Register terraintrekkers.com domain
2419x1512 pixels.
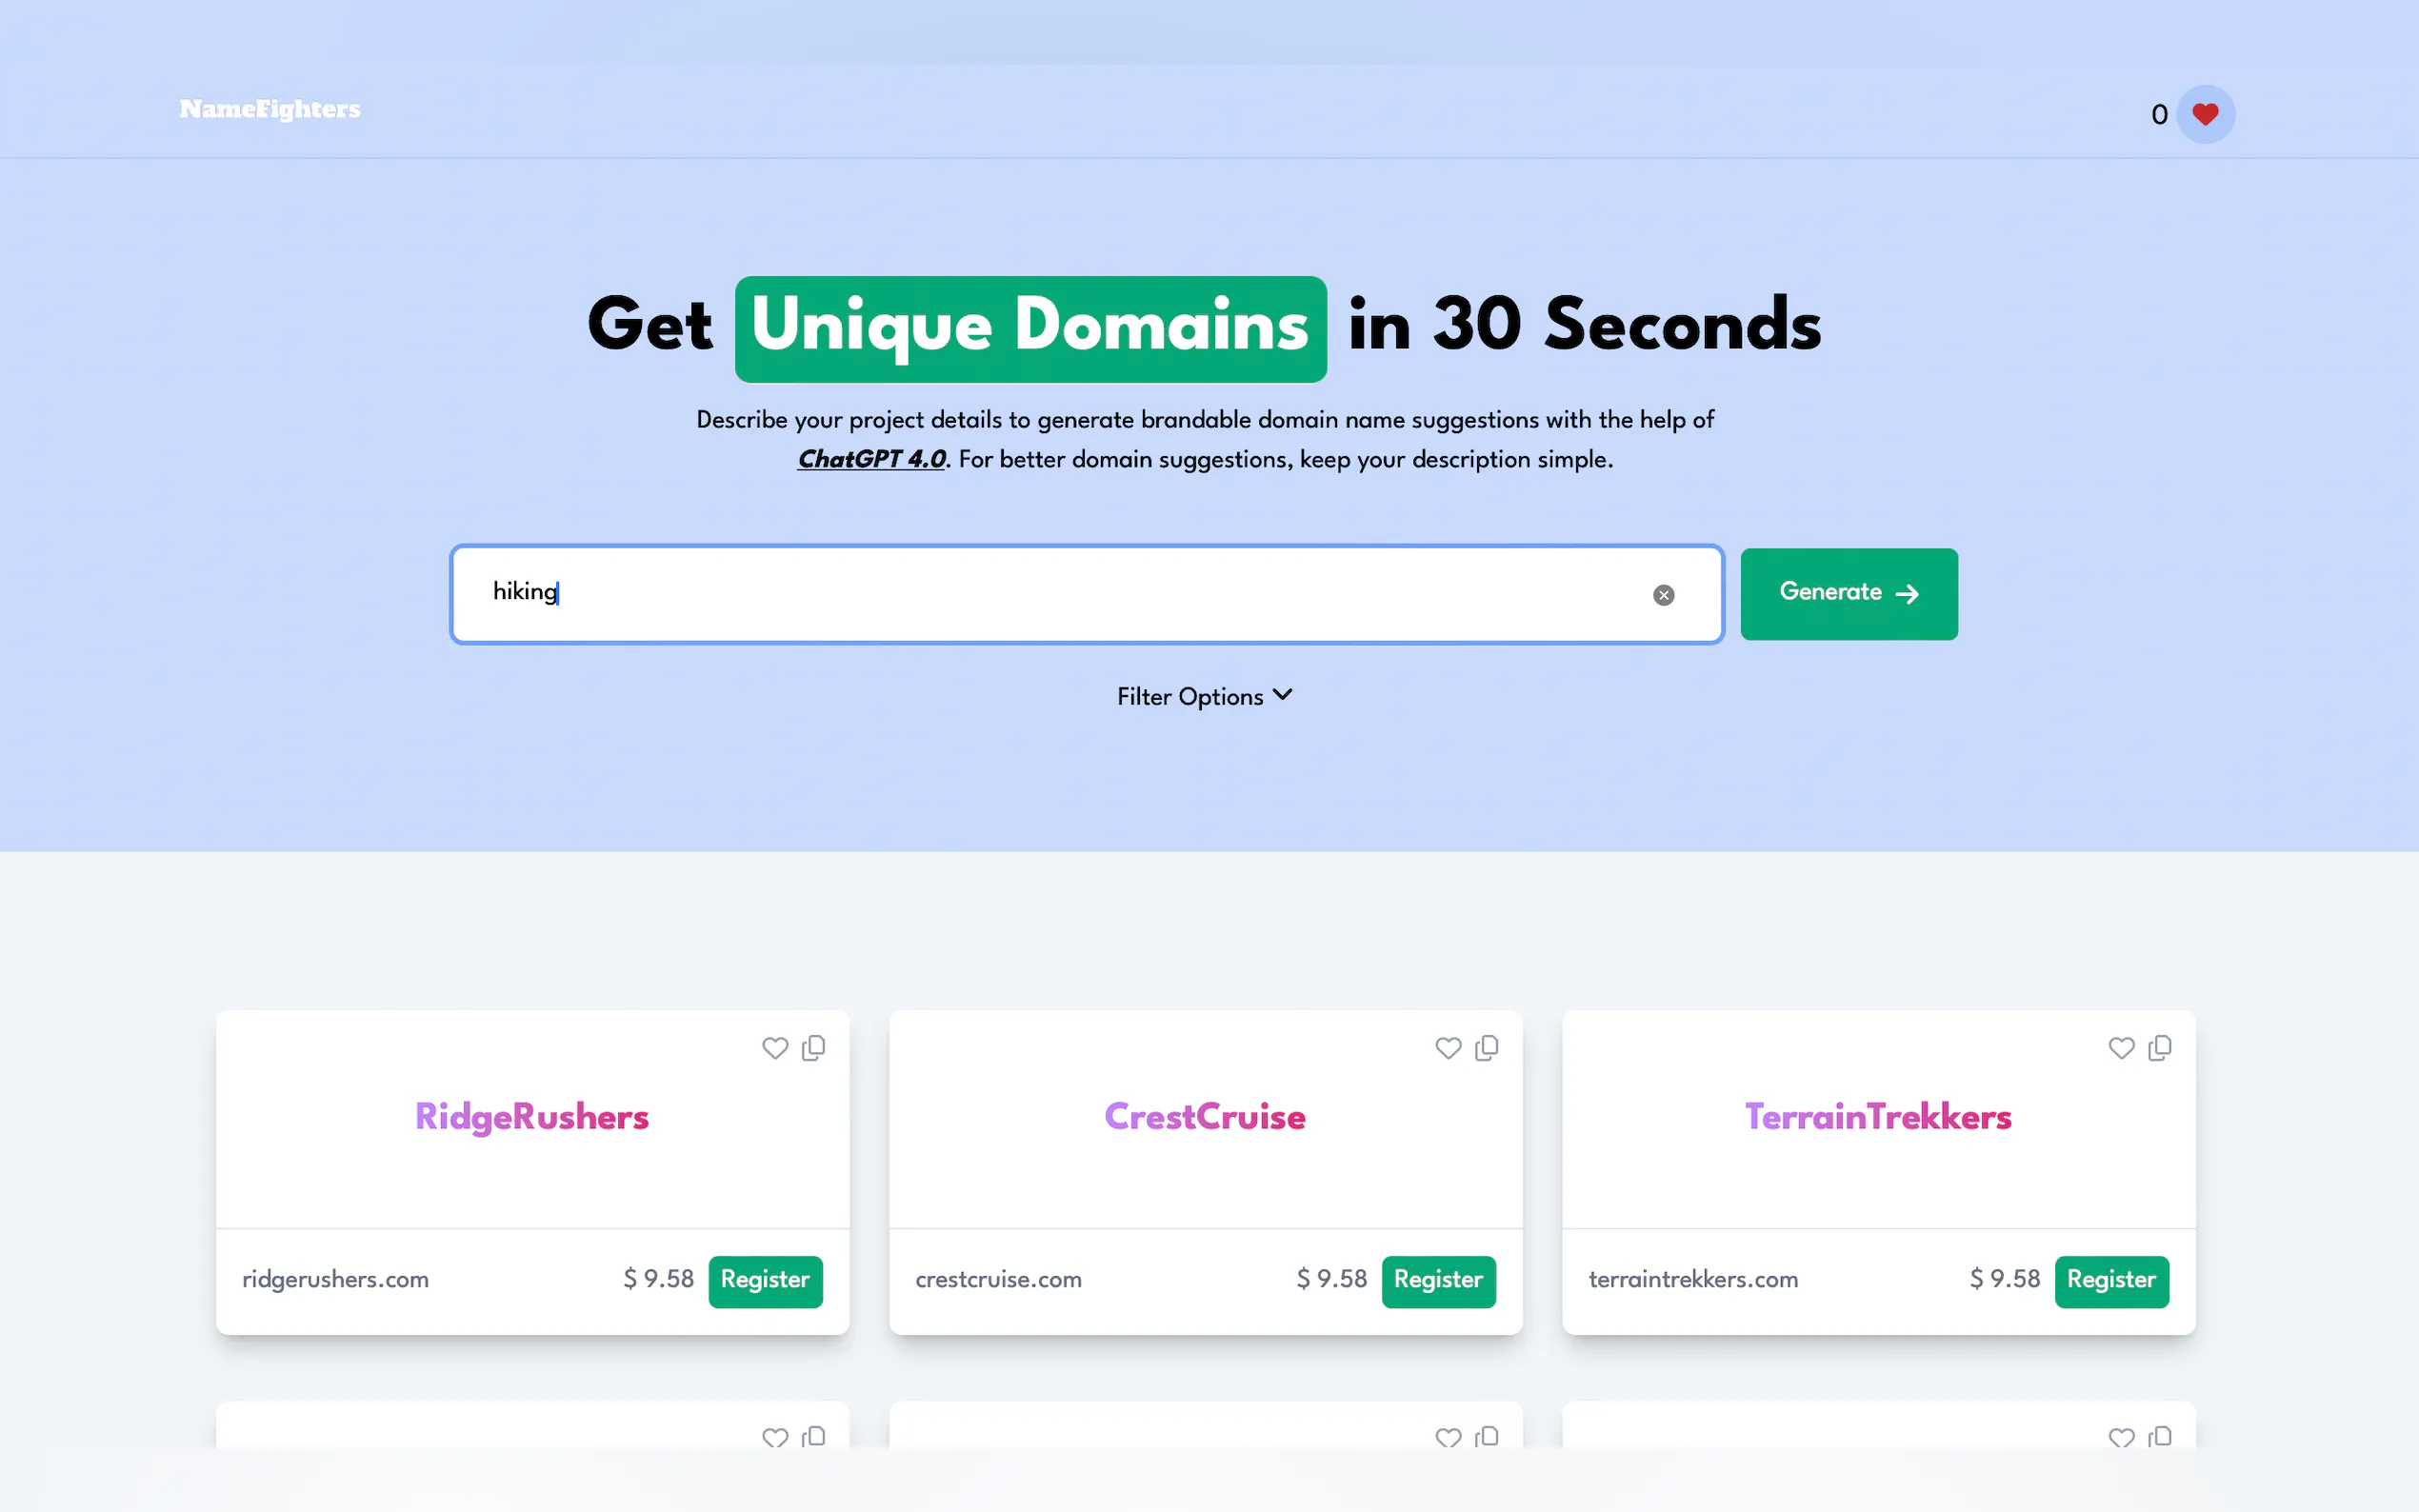point(2111,1280)
